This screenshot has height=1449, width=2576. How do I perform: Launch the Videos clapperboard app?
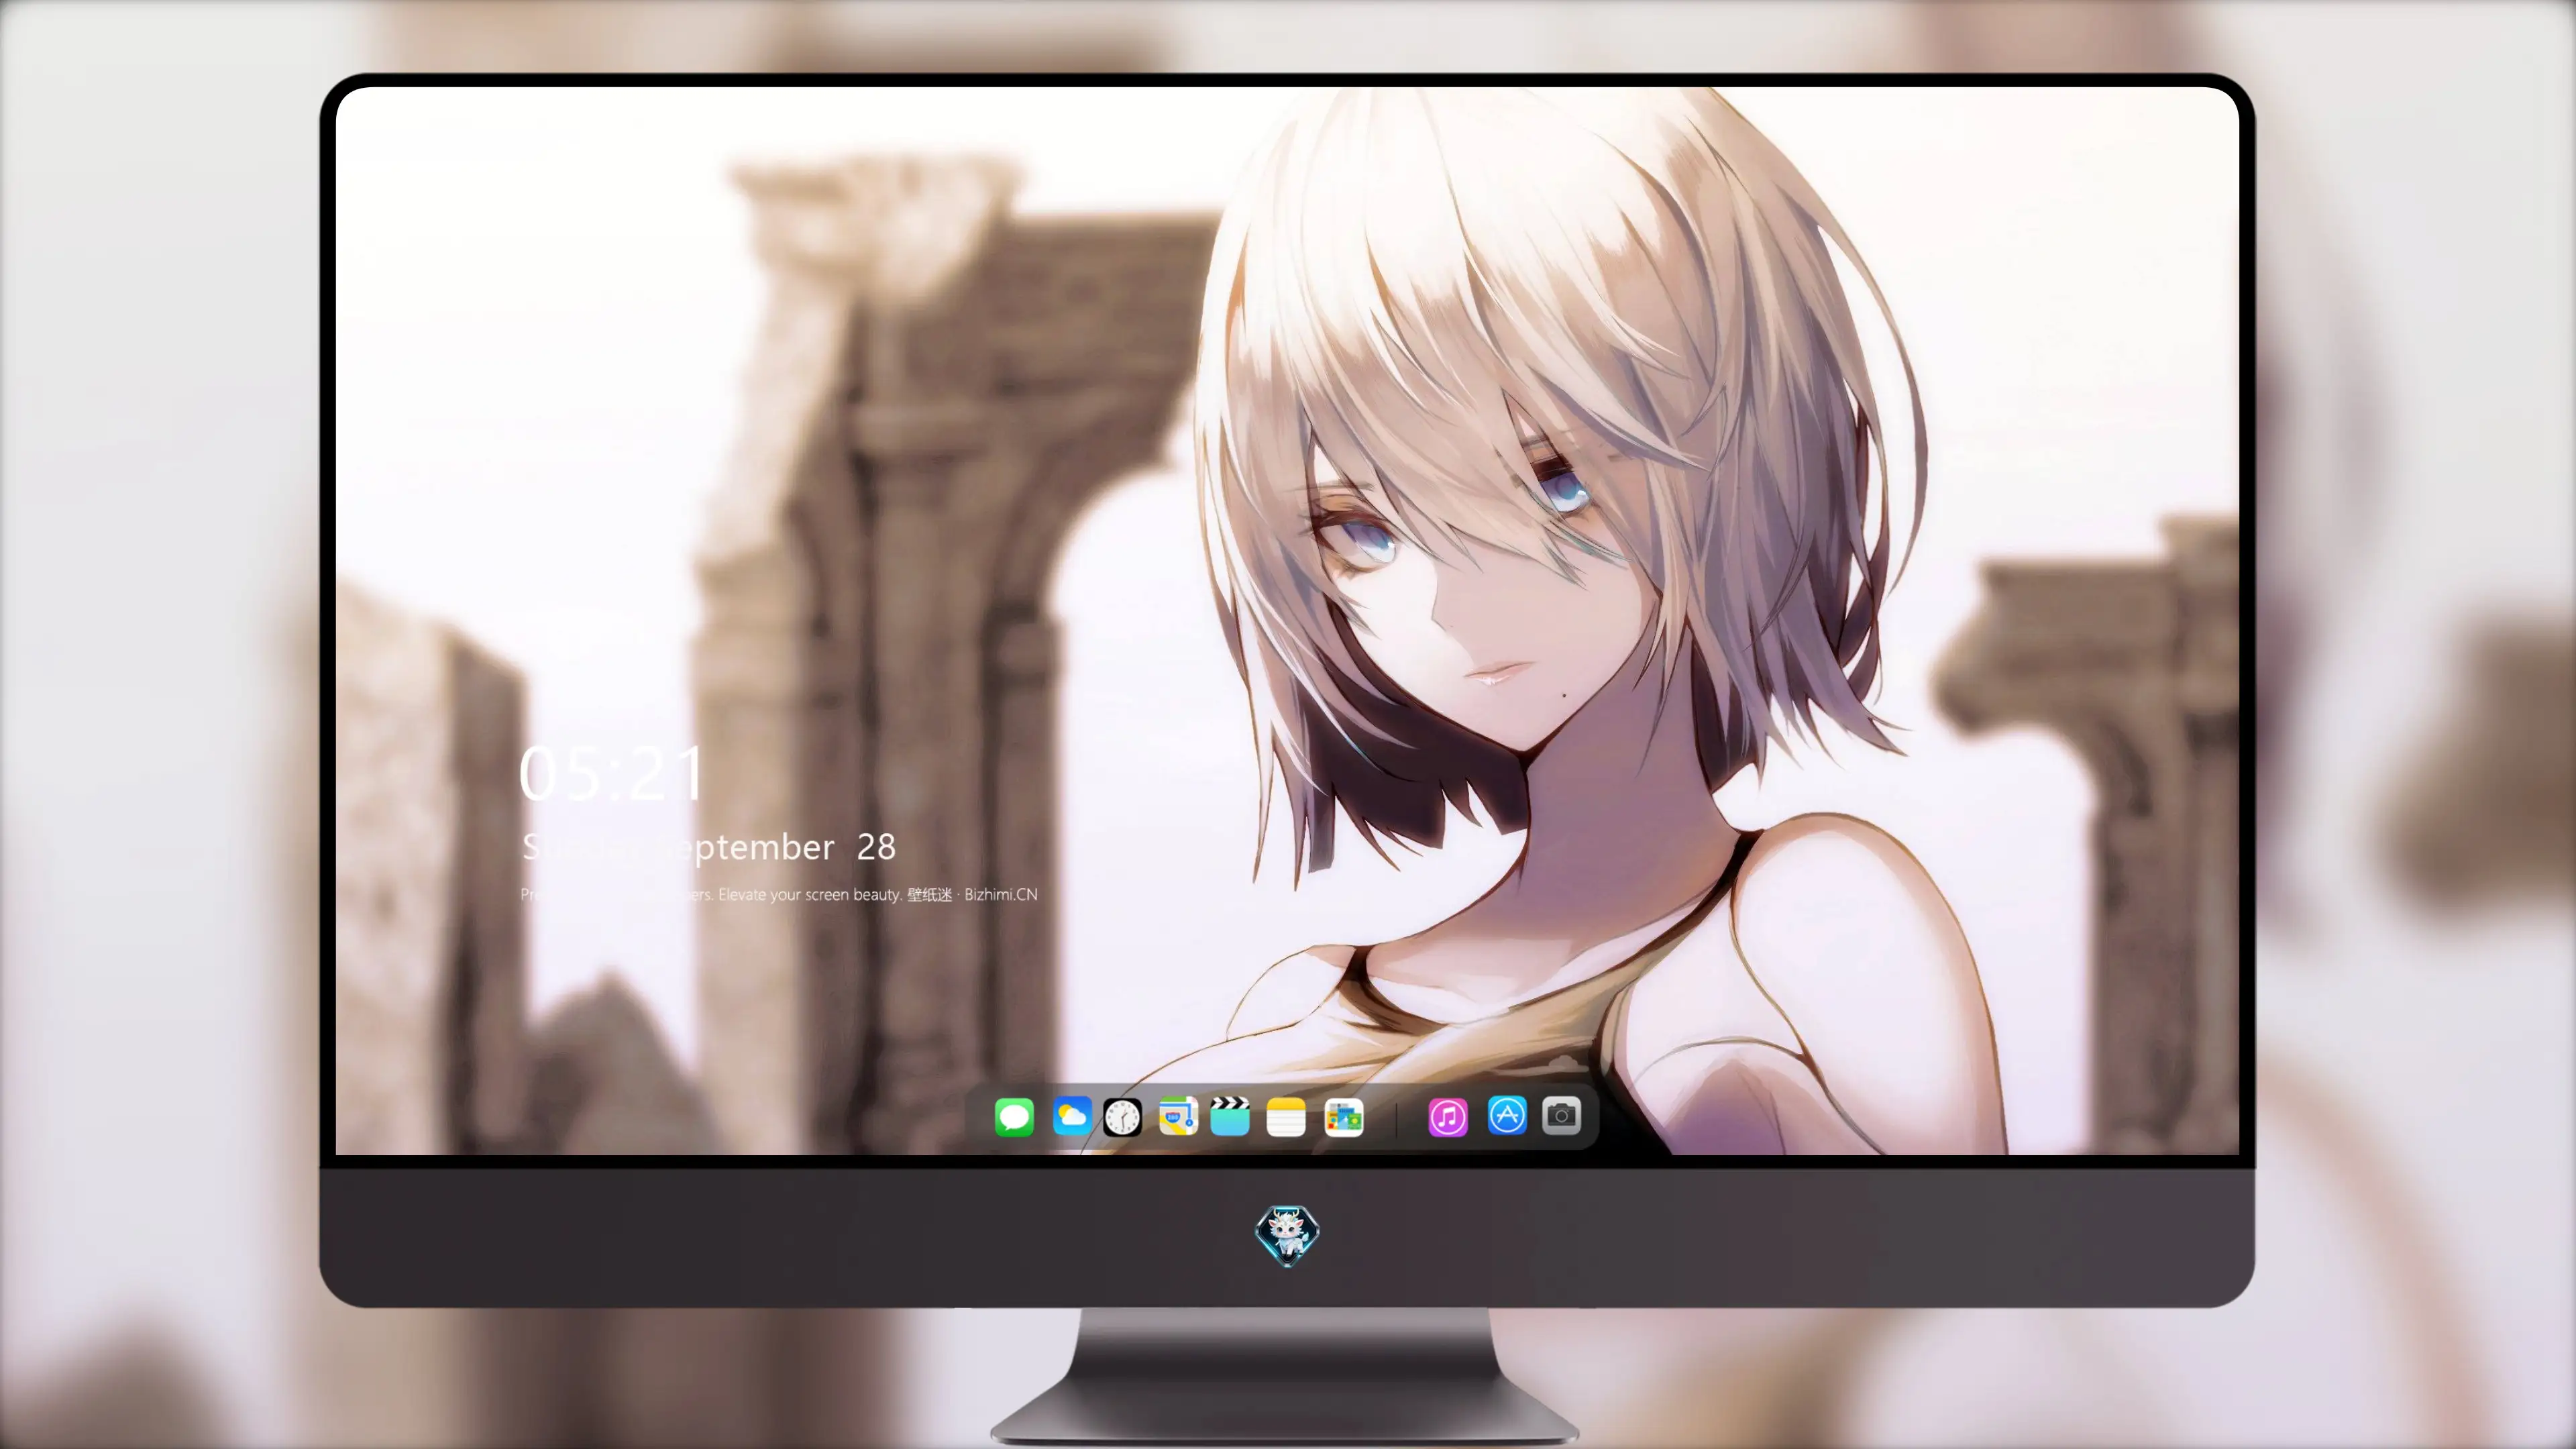pos(1230,1117)
